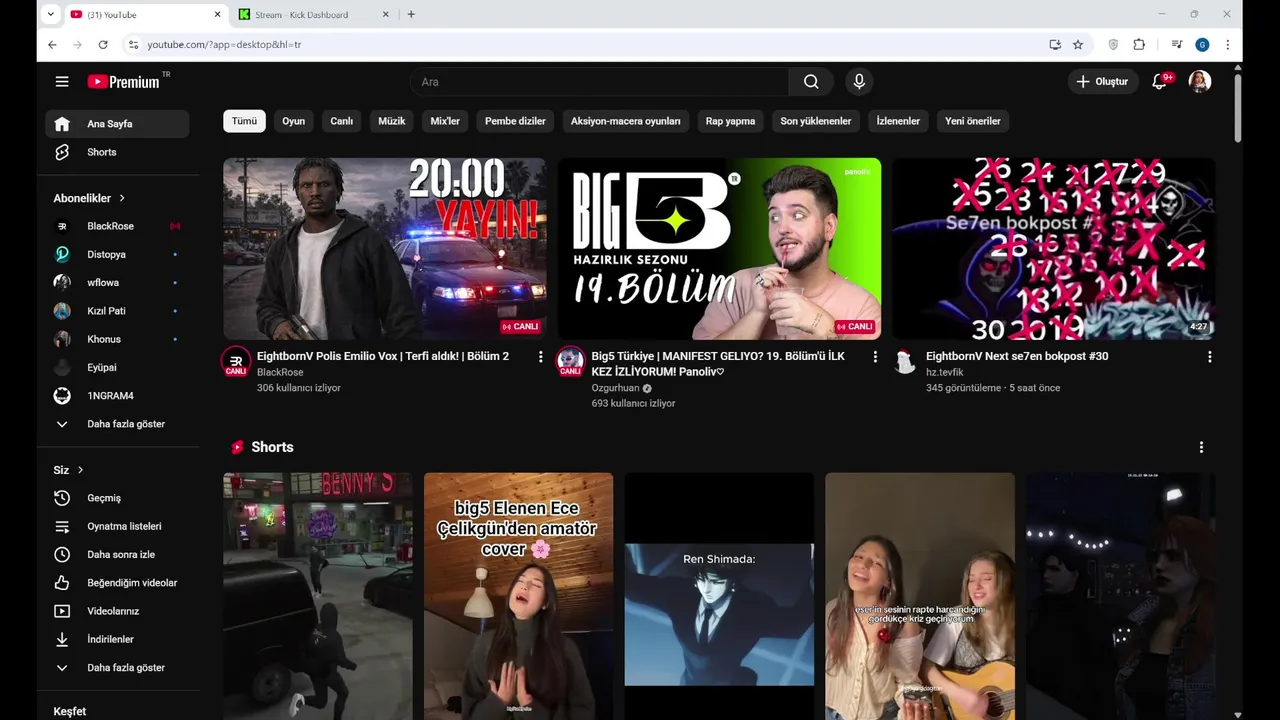Select the Oyun filter chip
The height and width of the screenshot is (720, 1280).
pos(293,121)
